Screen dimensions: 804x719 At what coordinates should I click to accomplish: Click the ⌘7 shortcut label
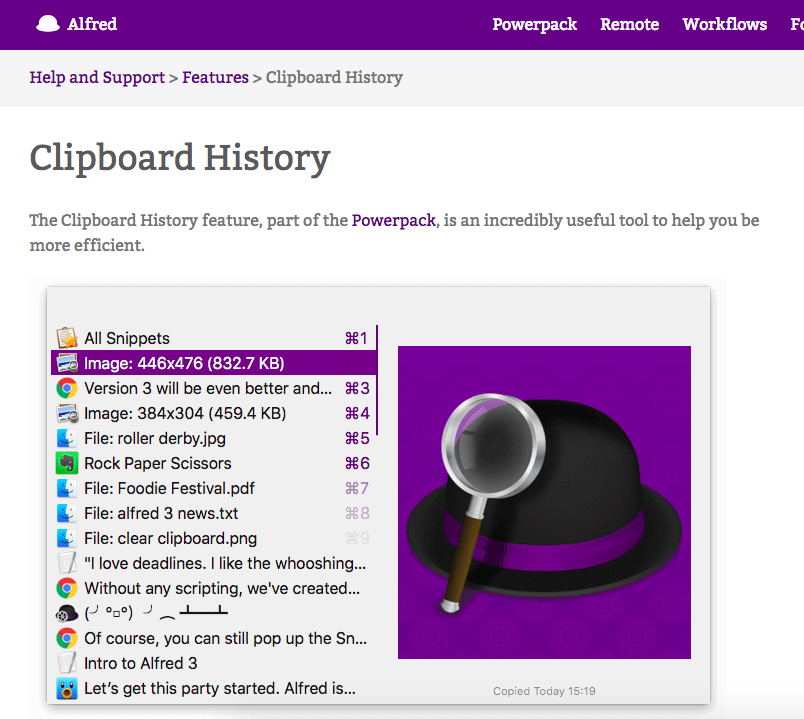357,489
